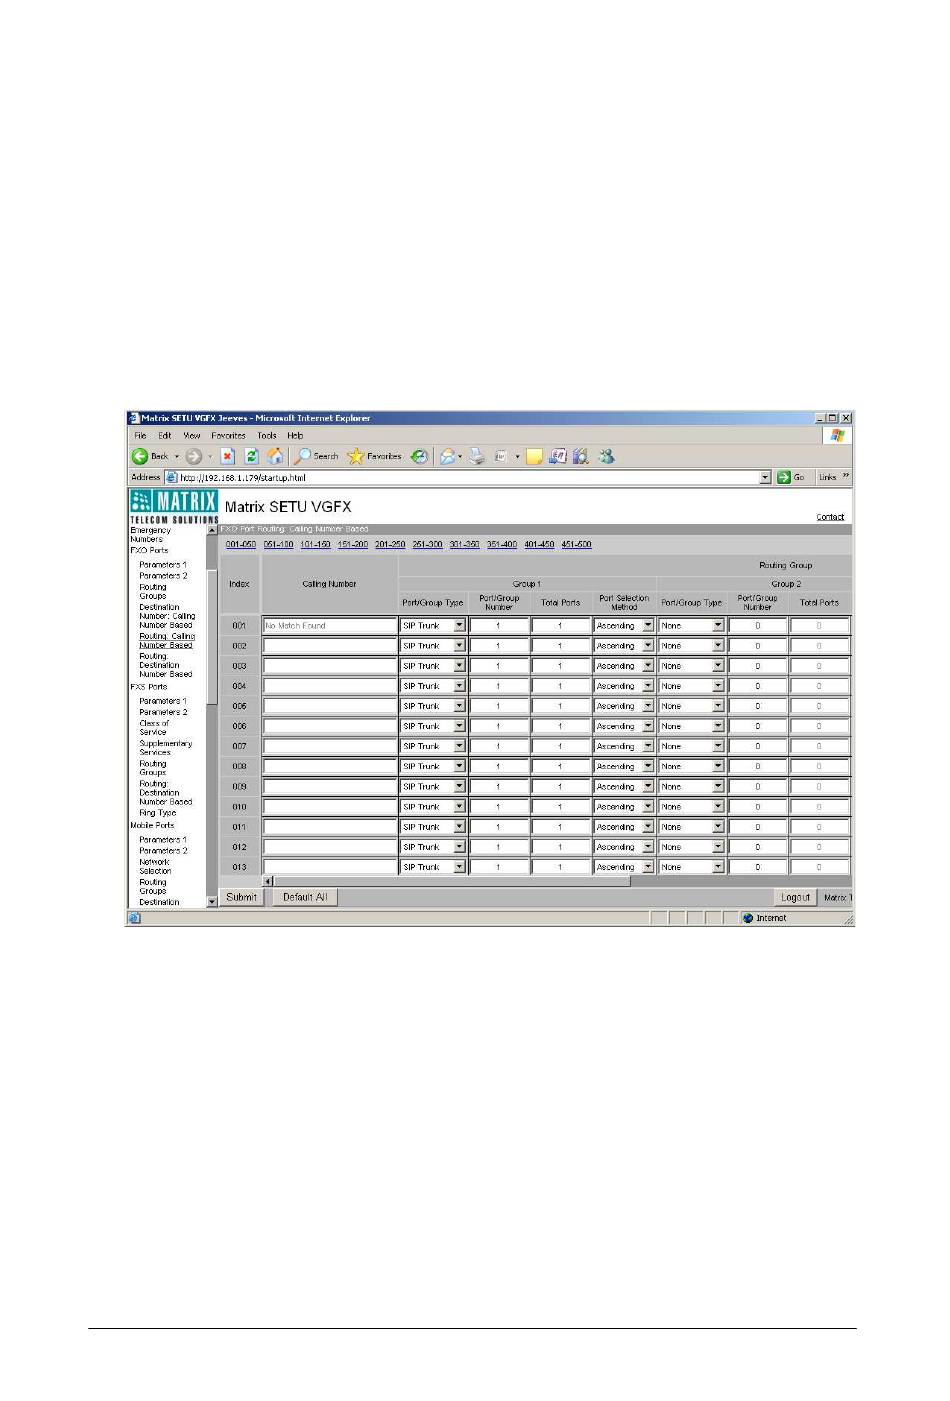Open Group 1 Port/Group Type dropdown for row 013
The width and height of the screenshot is (950, 1401).
click(x=460, y=867)
